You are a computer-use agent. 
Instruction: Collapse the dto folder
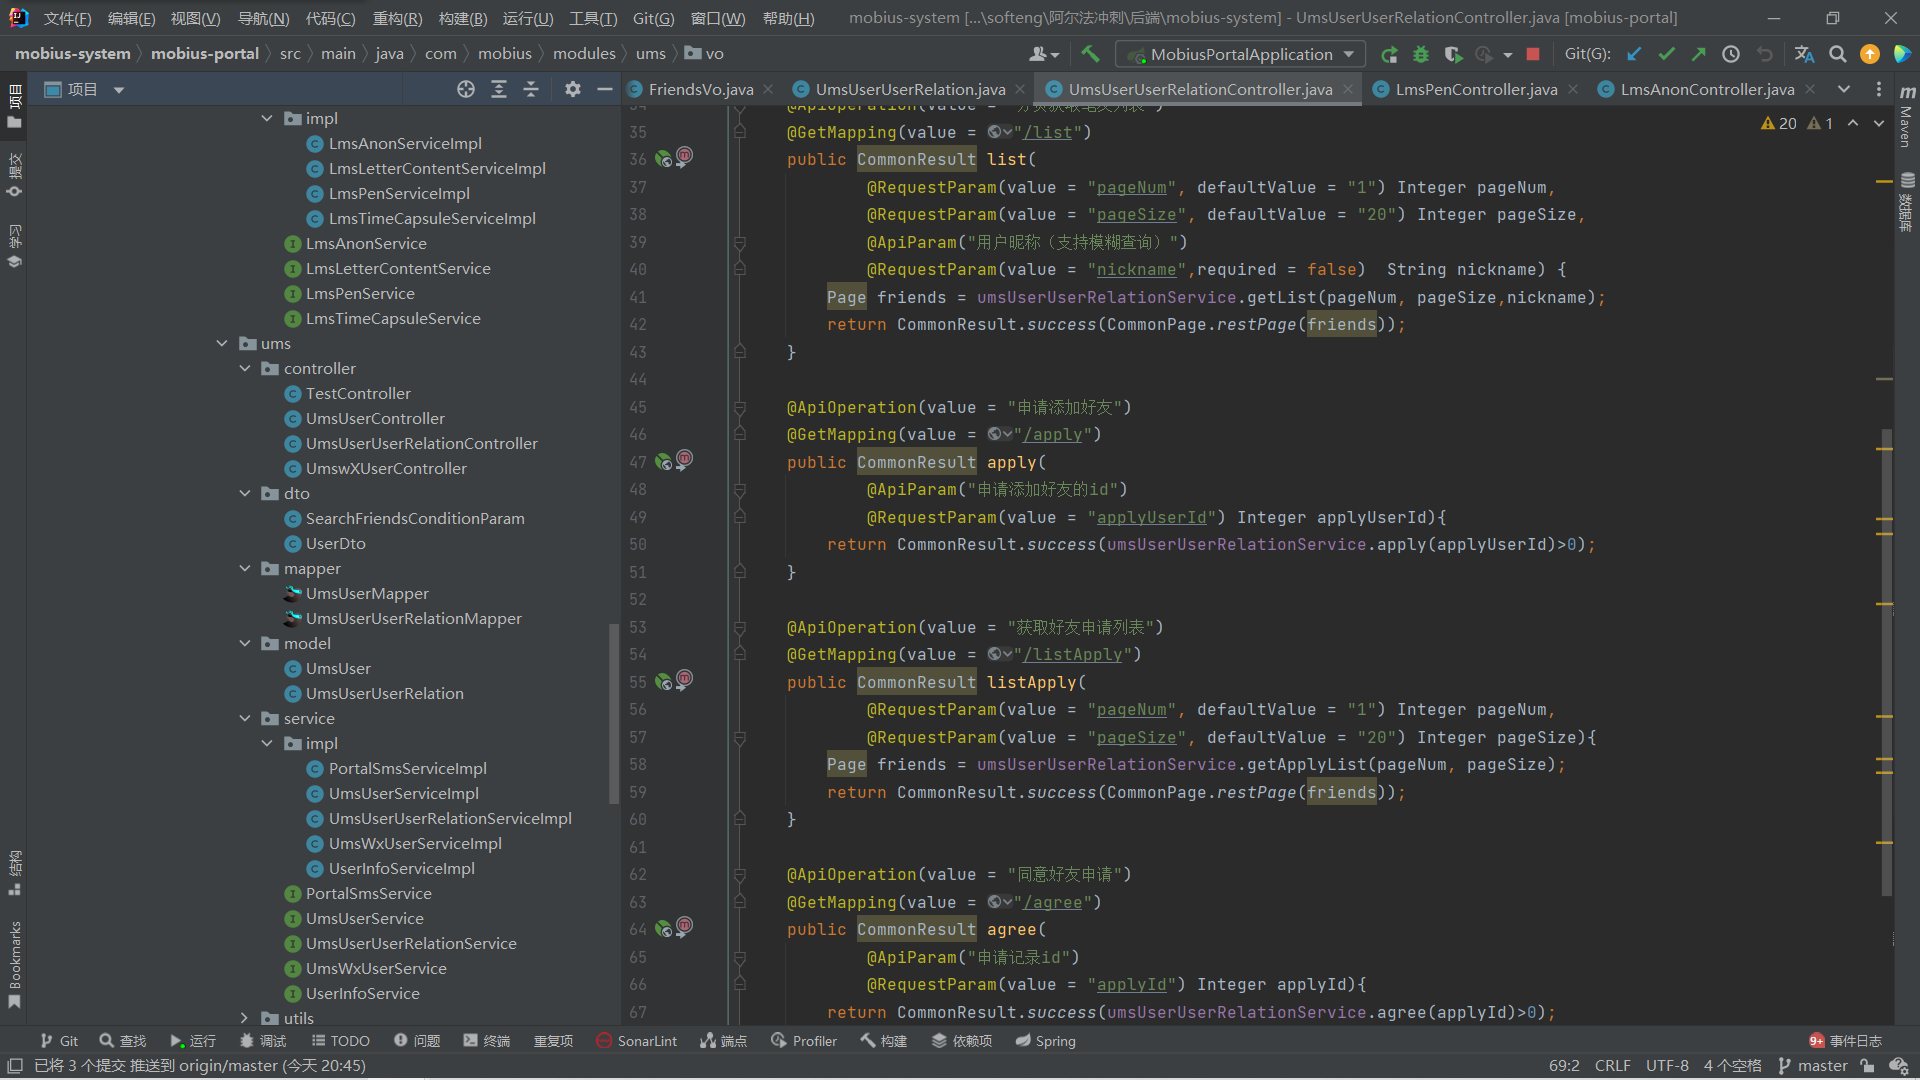coord(245,493)
